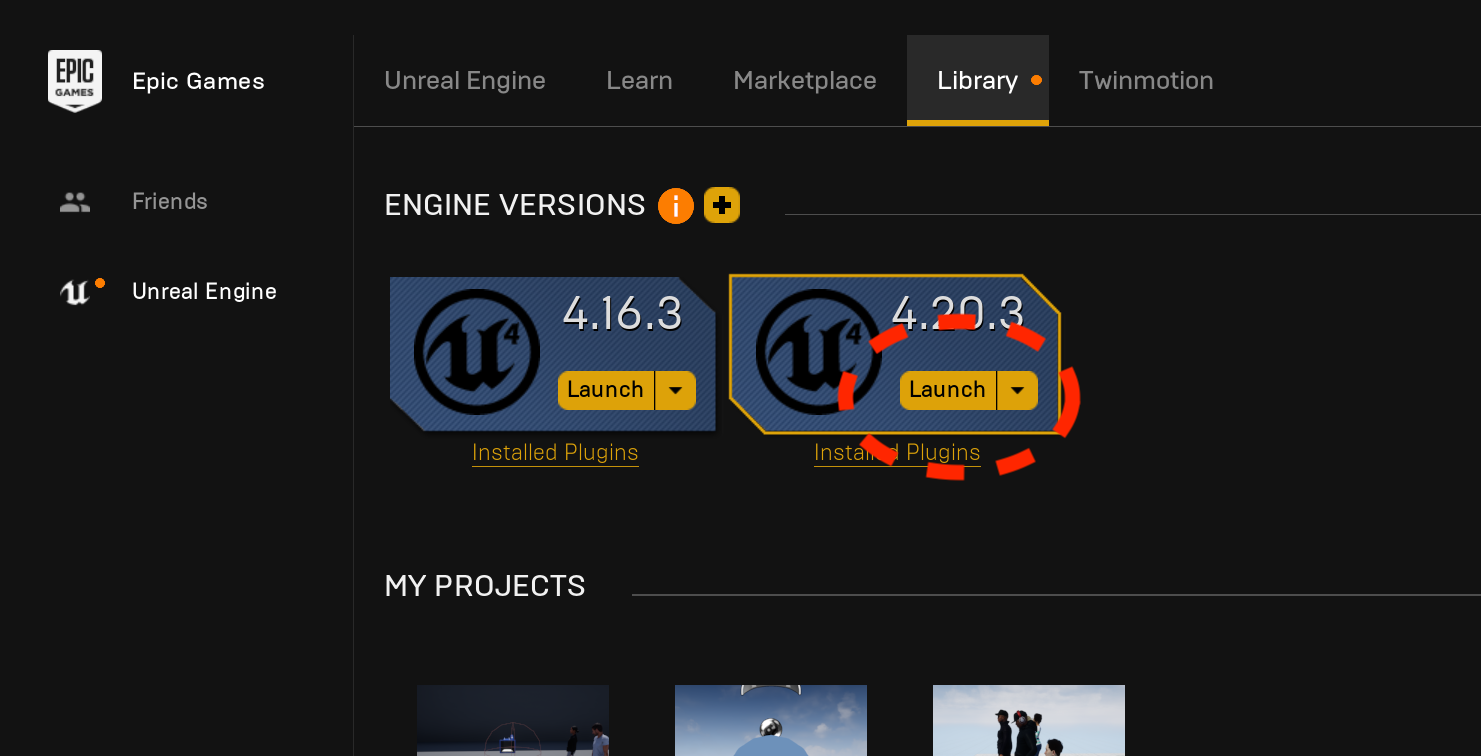Open the first project thumbnail under My Projects

[512, 720]
